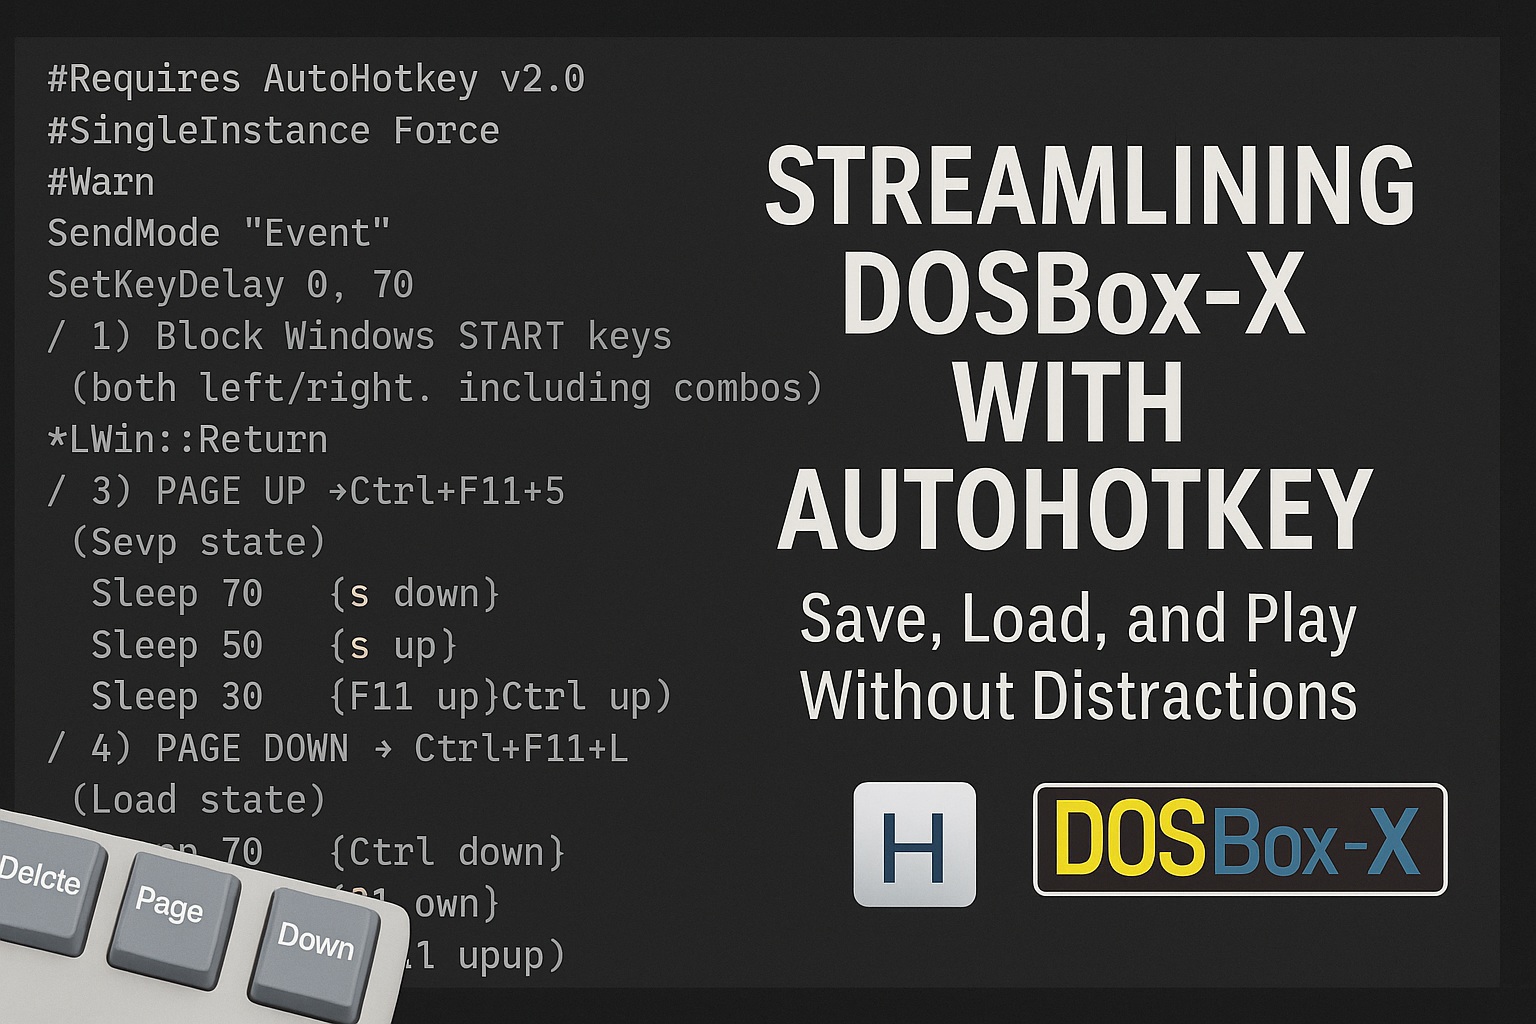Select the DOSBox-X logo badge
The width and height of the screenshot is (1536, 1024).
pyautogui.click(x=1240, y=841)
